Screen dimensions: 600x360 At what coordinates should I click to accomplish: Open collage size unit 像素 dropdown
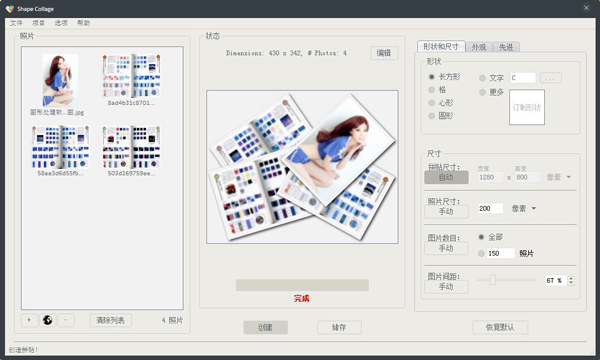559,177
